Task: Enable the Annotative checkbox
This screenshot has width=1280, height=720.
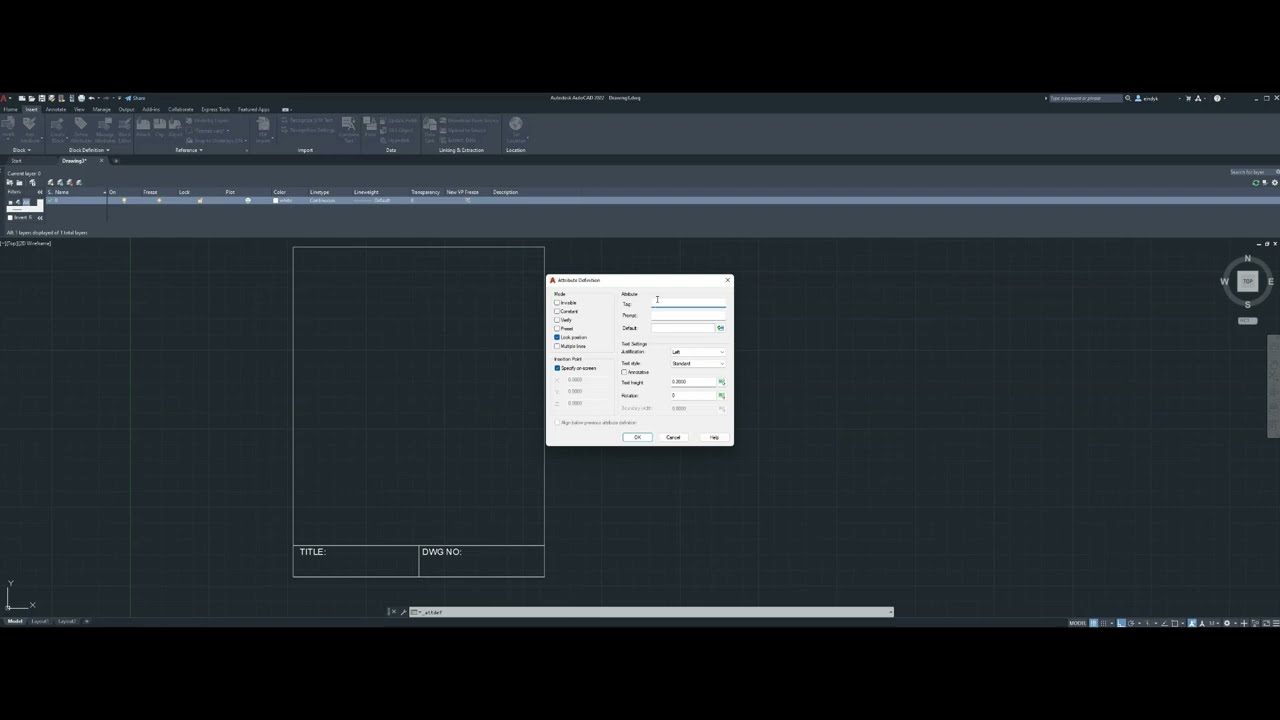Action: (624, 372)
